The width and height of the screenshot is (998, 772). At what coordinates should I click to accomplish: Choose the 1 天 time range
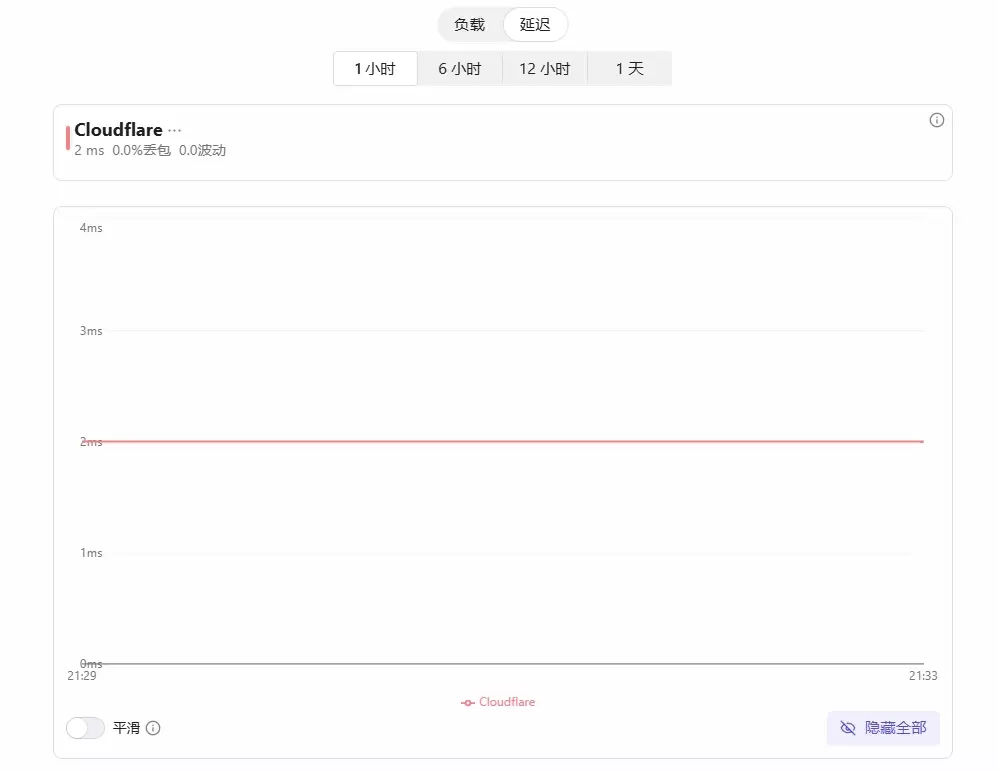pos(629,69)
